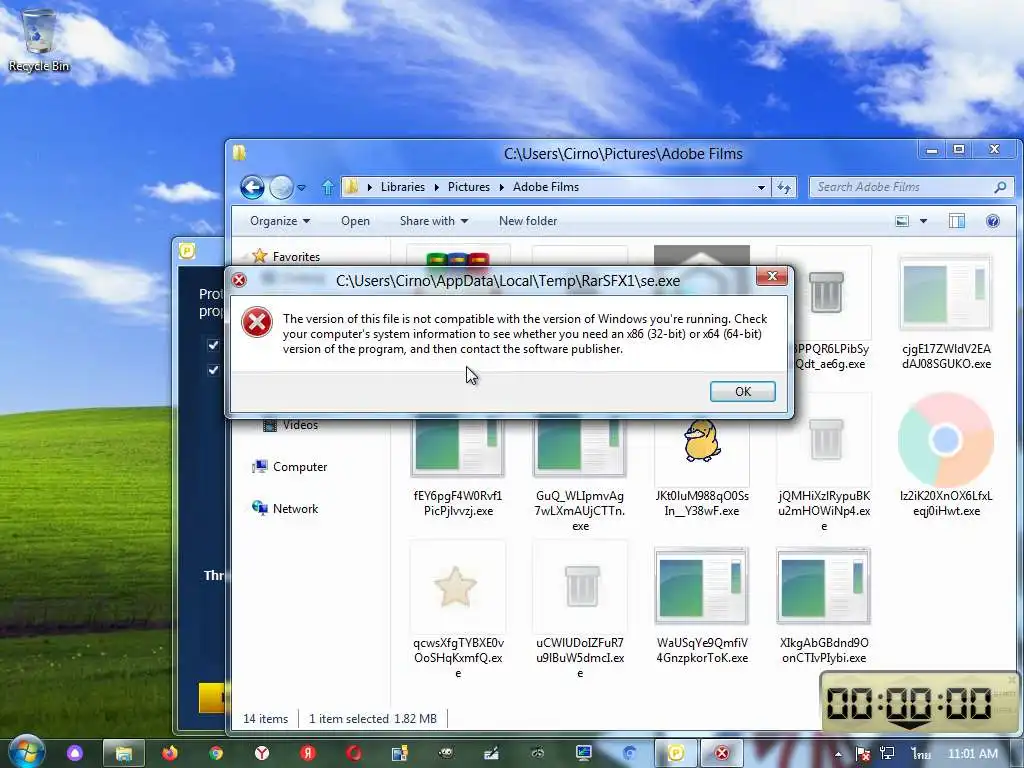Open the Recycle Bin on the desktop

pos(39,40)
